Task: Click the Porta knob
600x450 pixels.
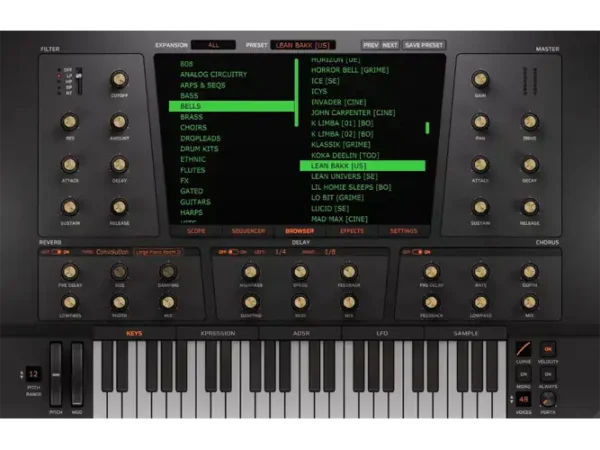Action: [548, 399]
